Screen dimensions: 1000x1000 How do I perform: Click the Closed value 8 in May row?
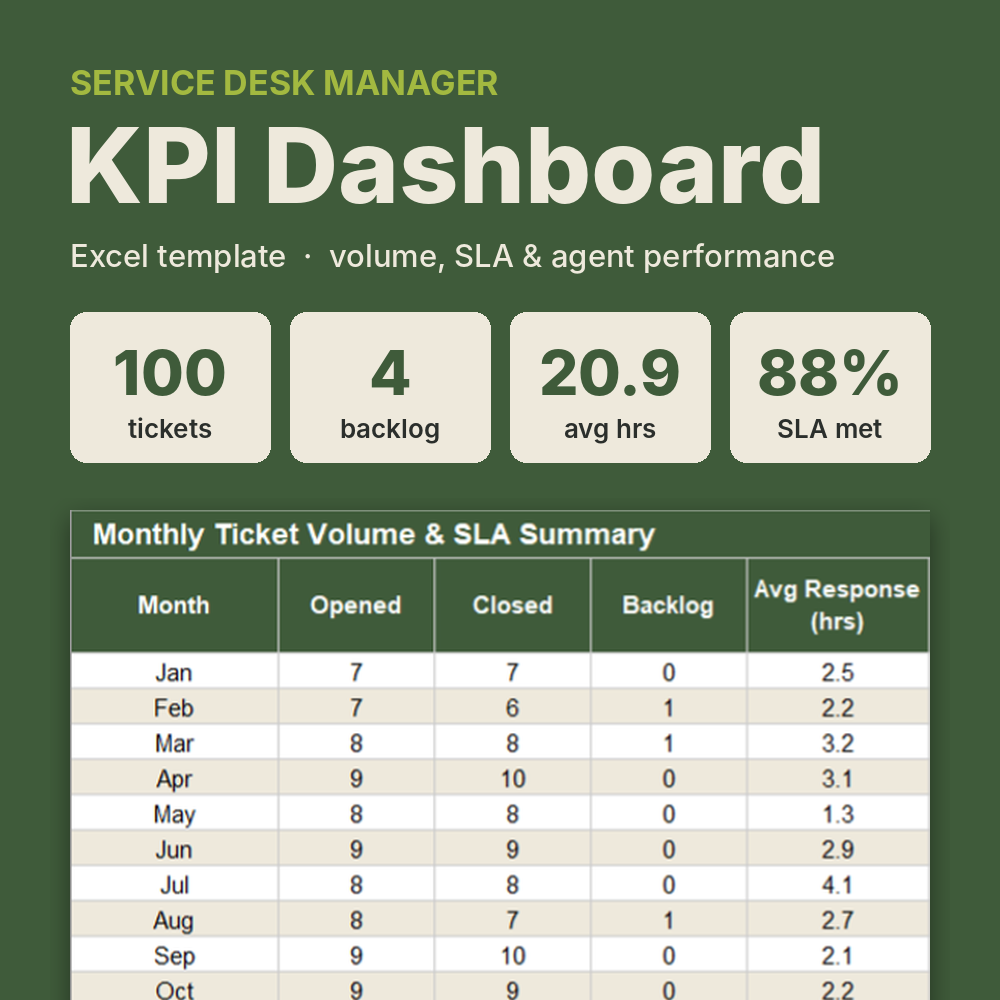[x=512, y=814]
